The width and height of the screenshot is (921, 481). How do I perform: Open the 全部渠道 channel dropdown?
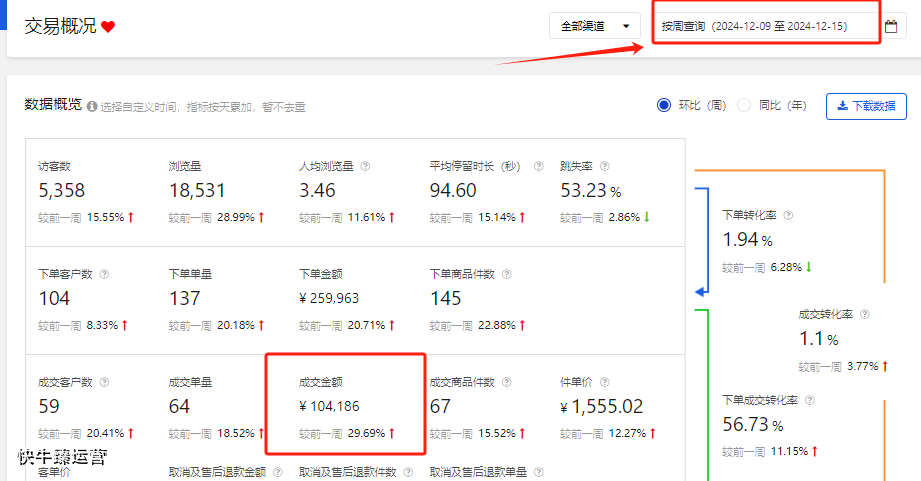(x=595, y=26)
